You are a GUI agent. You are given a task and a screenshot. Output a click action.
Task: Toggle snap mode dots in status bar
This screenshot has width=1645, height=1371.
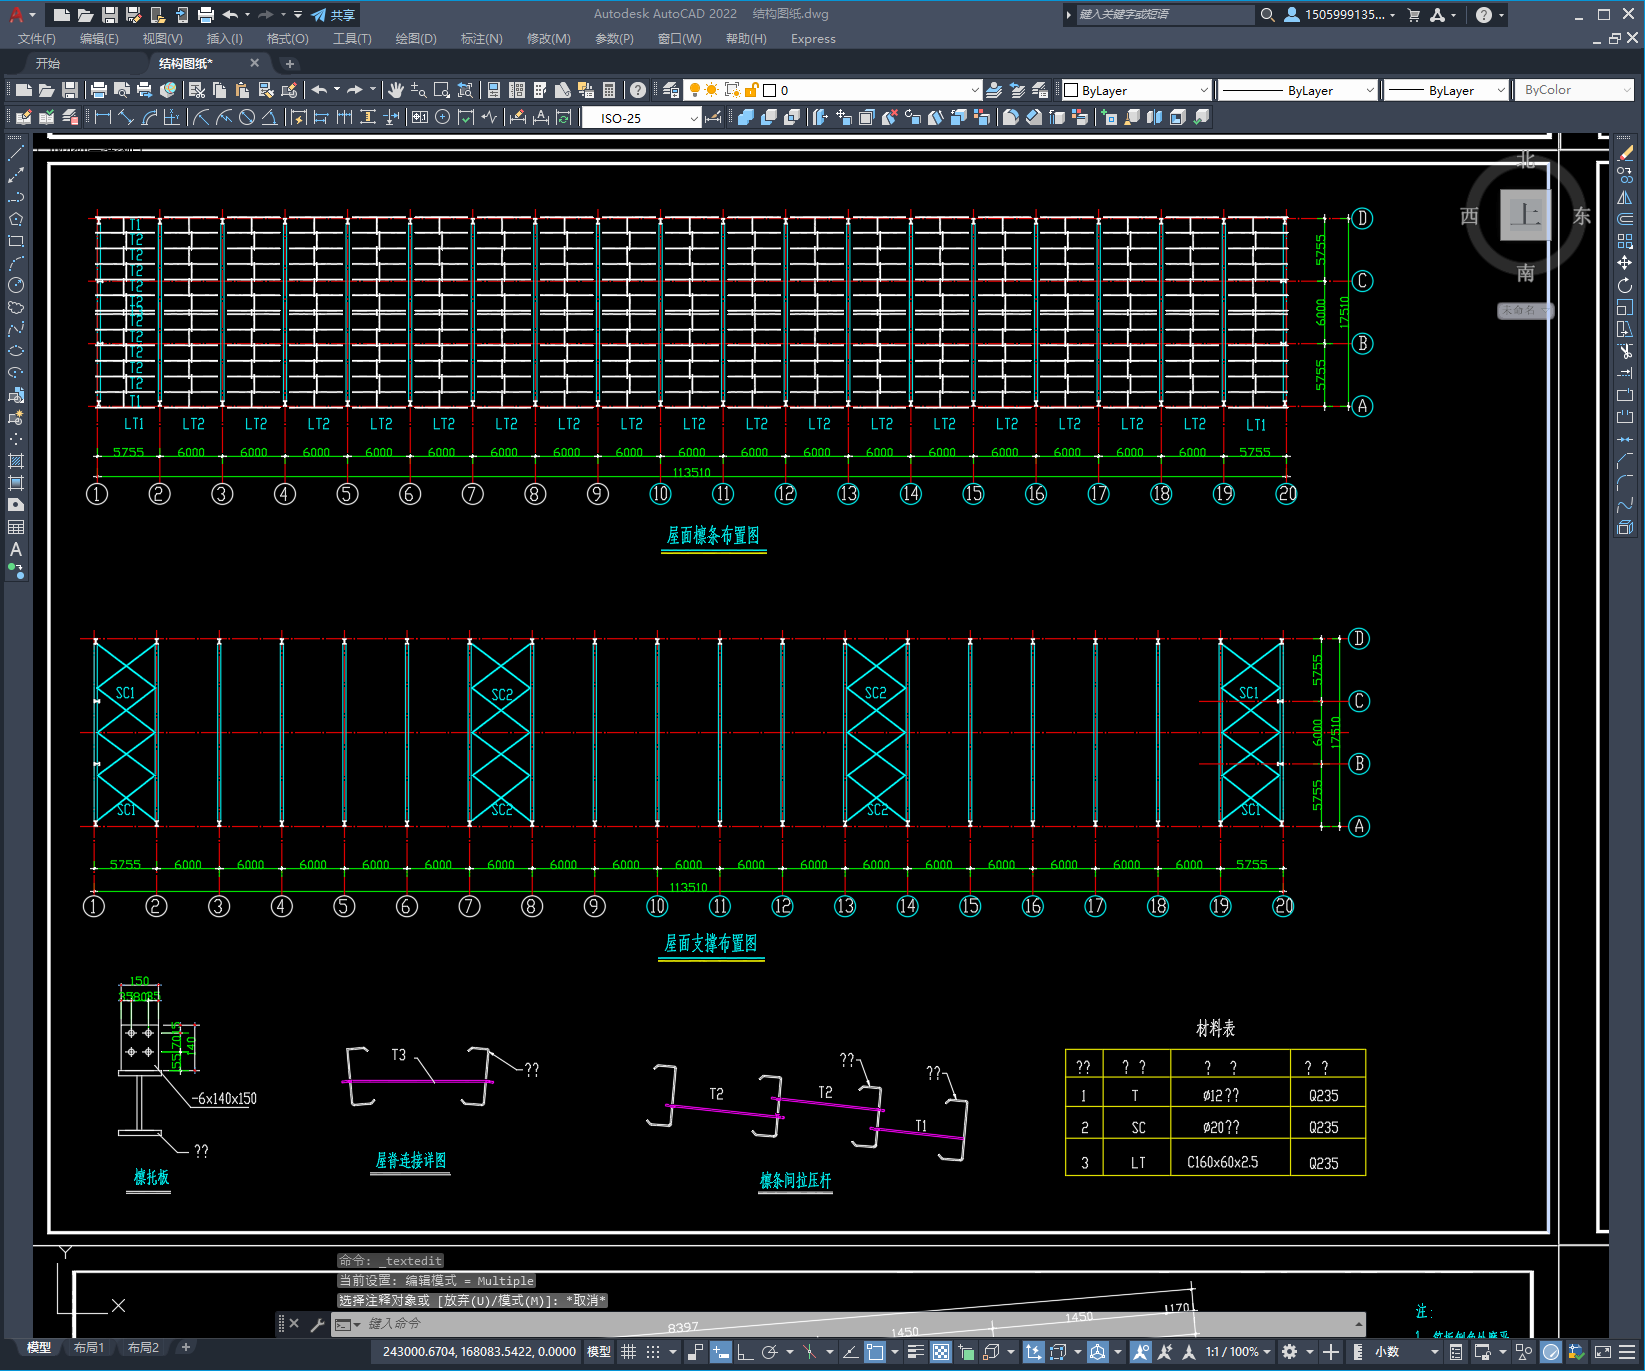coord(653,1352)
